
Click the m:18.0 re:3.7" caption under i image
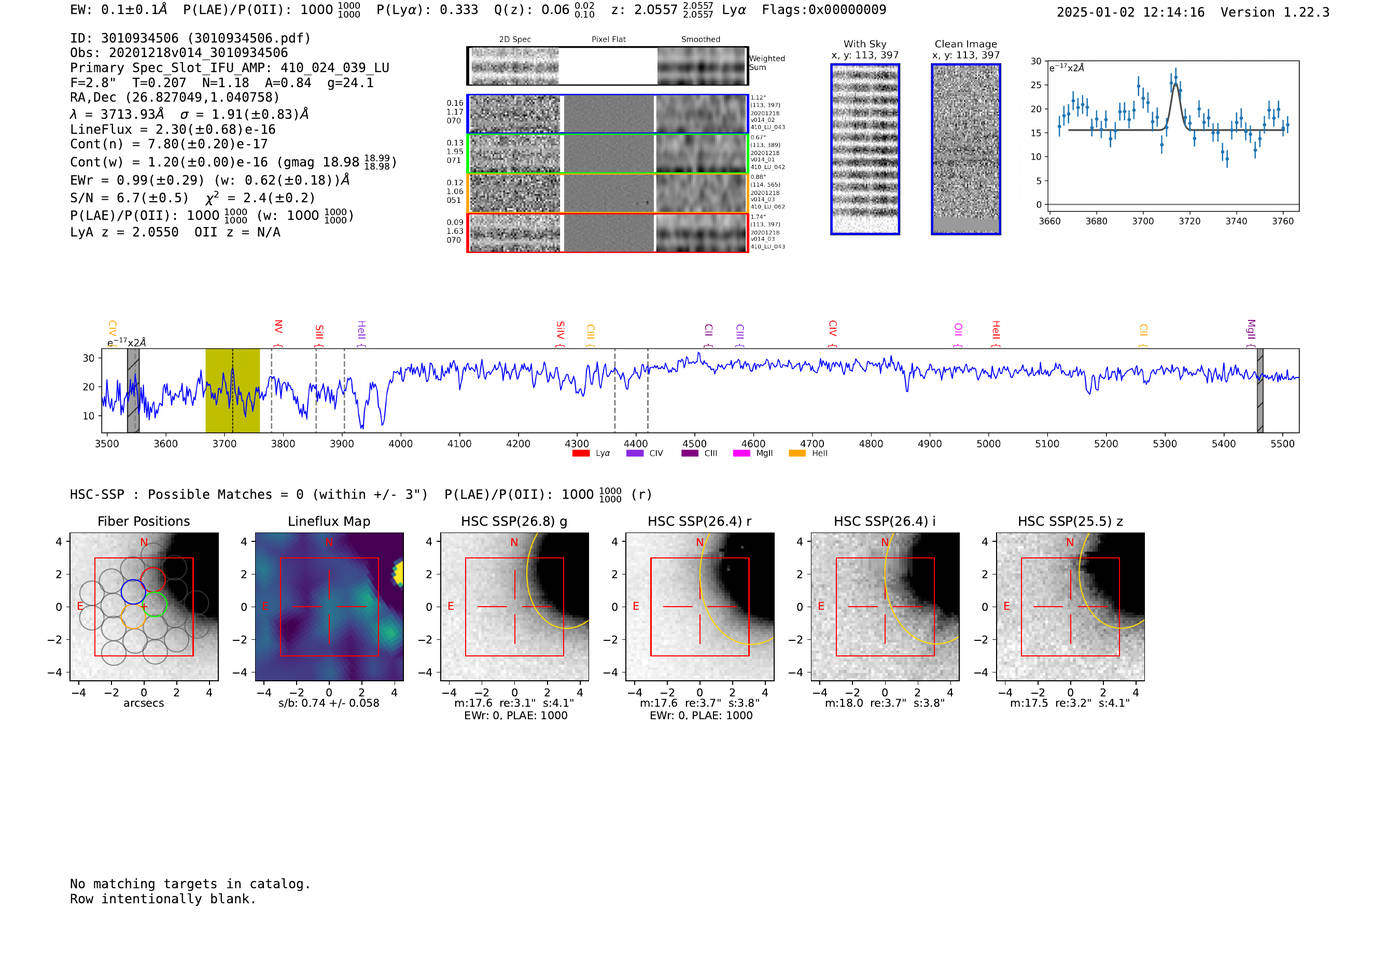point(885,703)
